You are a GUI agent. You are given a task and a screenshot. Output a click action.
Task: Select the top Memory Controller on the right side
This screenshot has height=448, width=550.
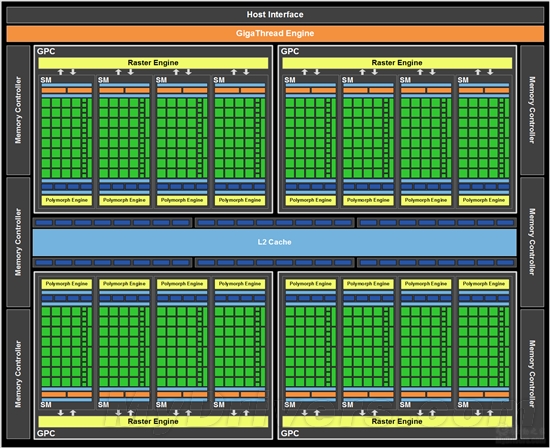coord(532,110)
